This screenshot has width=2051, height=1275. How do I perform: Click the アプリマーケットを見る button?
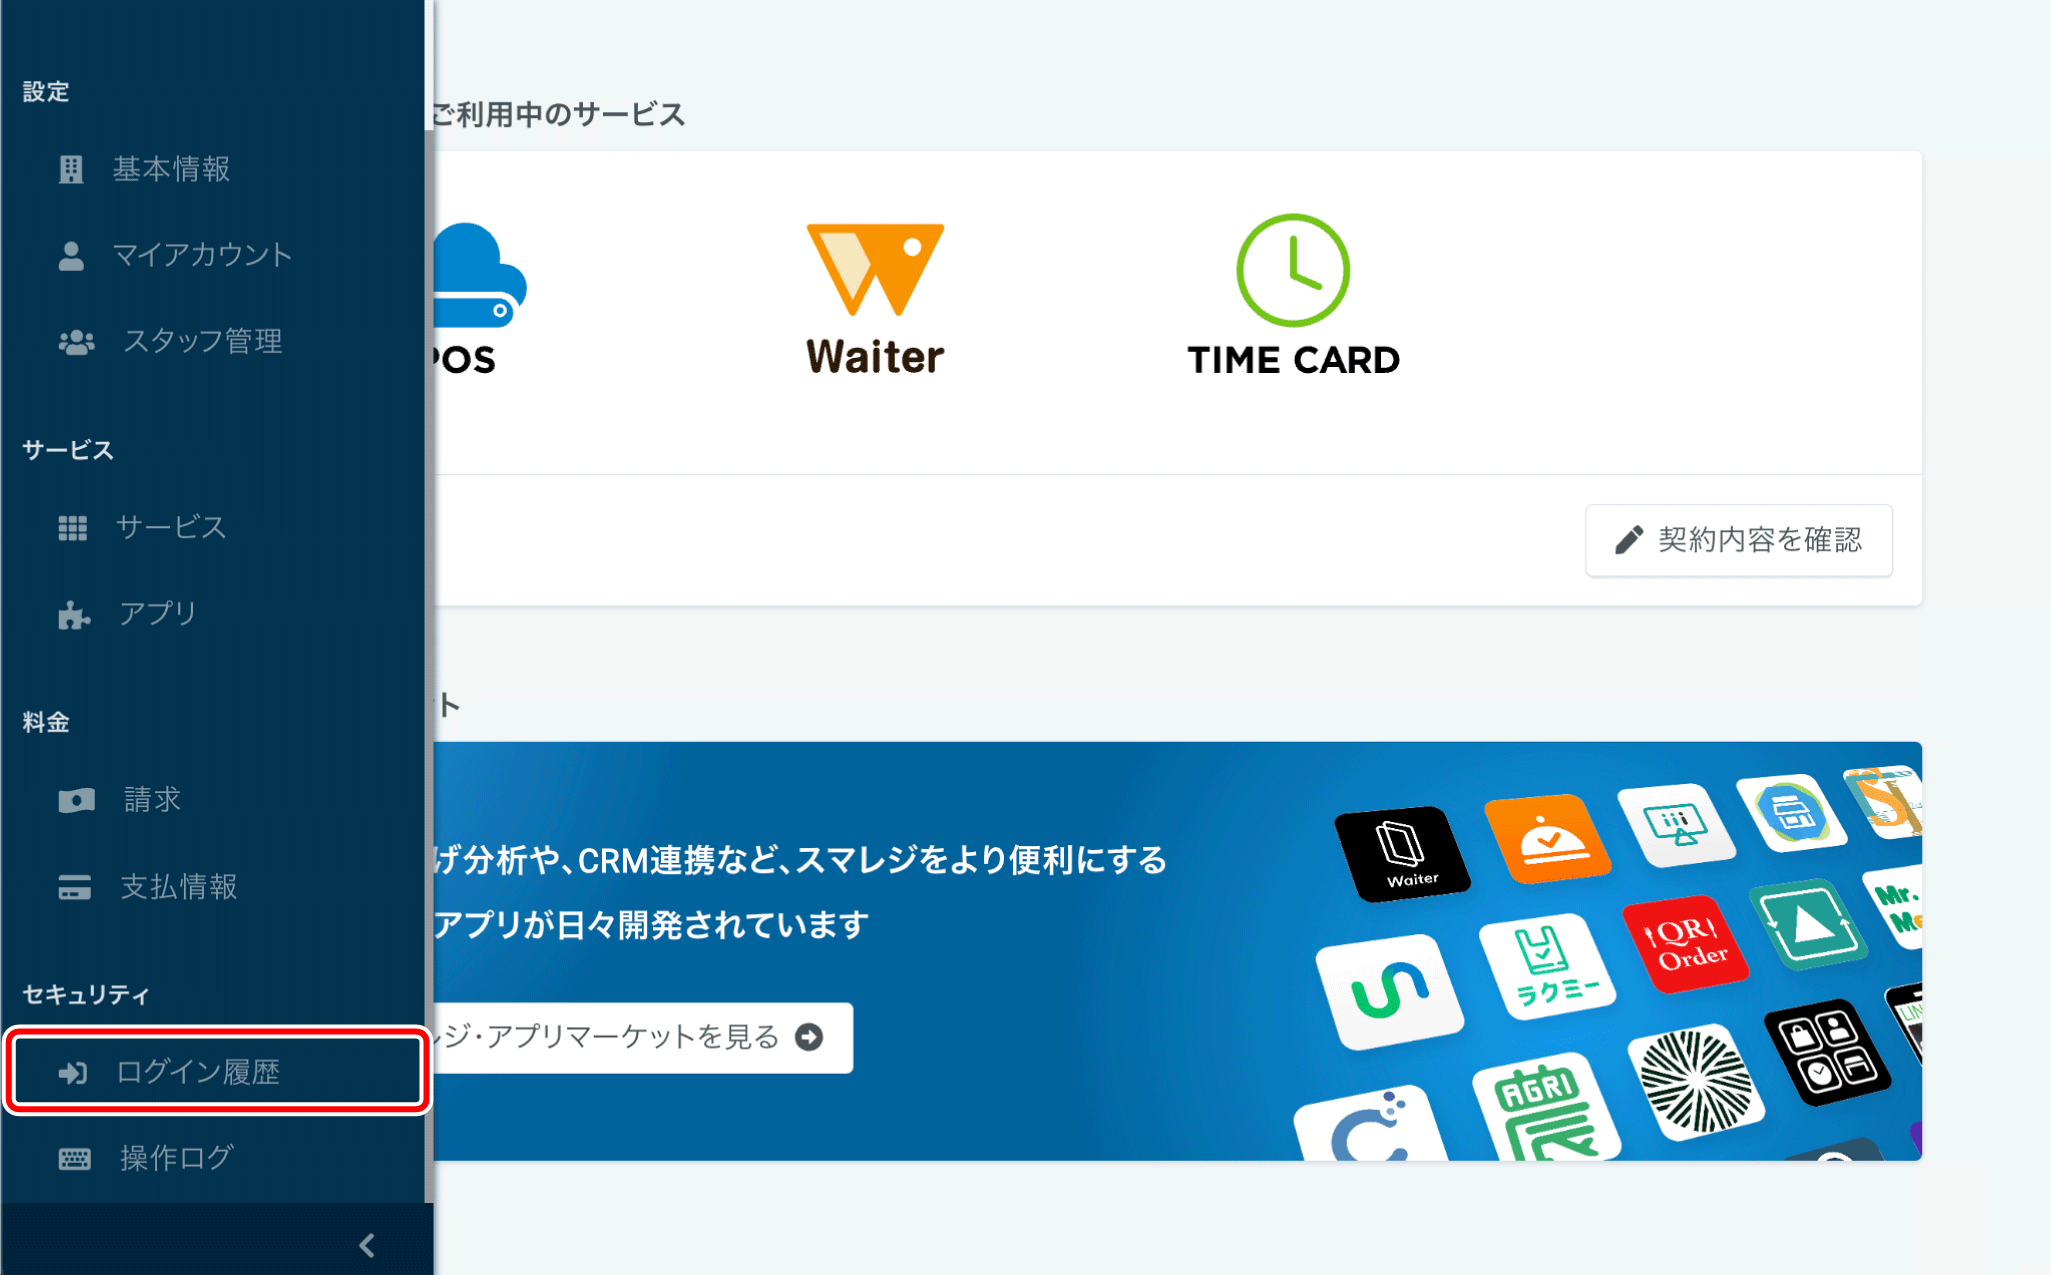pyautogui.click(x=640, y=1037)
